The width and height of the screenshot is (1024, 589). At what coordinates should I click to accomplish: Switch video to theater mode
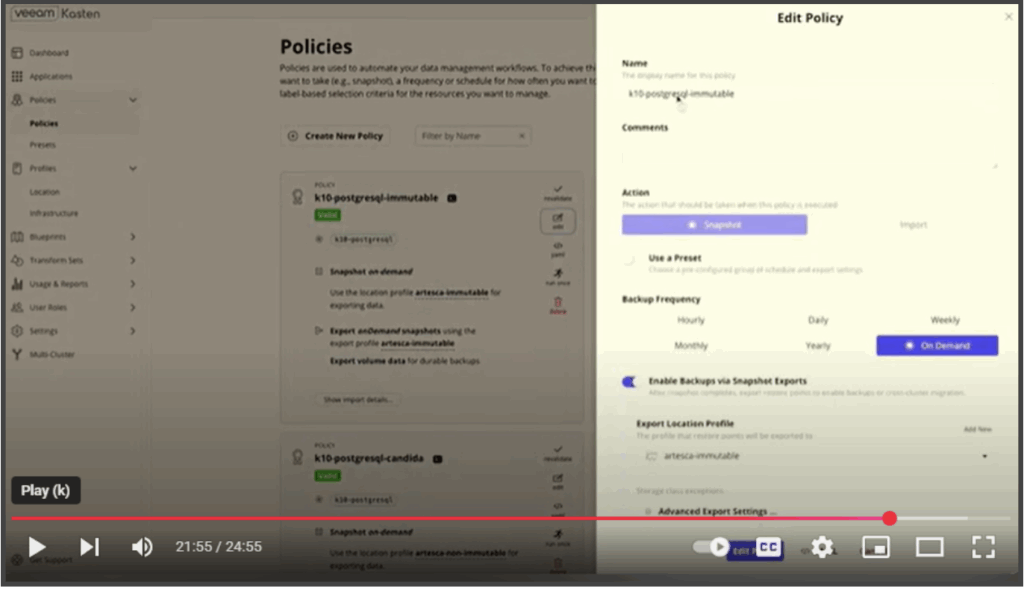[x=929, y=547]
